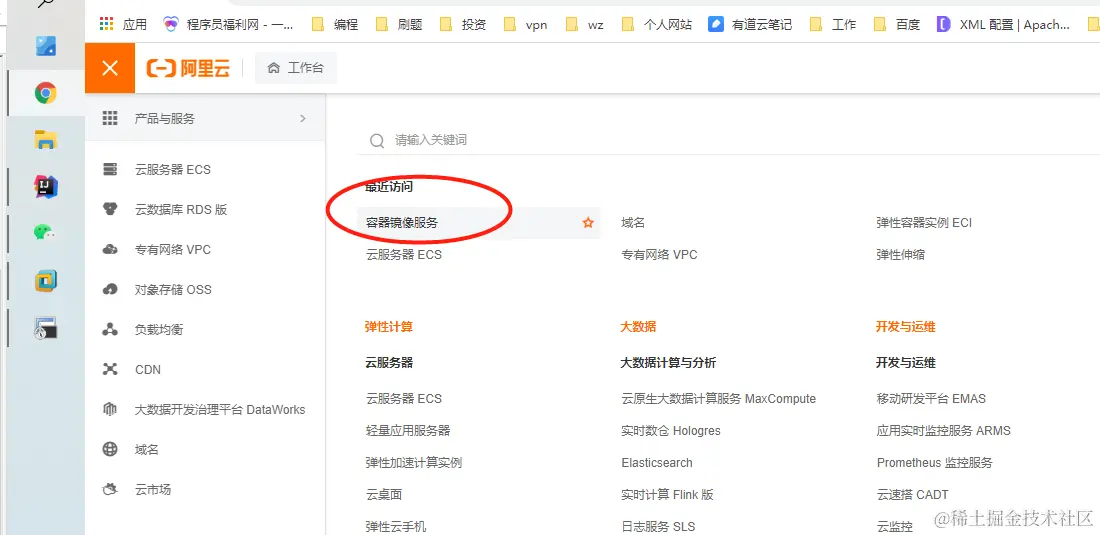
Task: Click the 工作台 button in header
Action: [295, 68]
